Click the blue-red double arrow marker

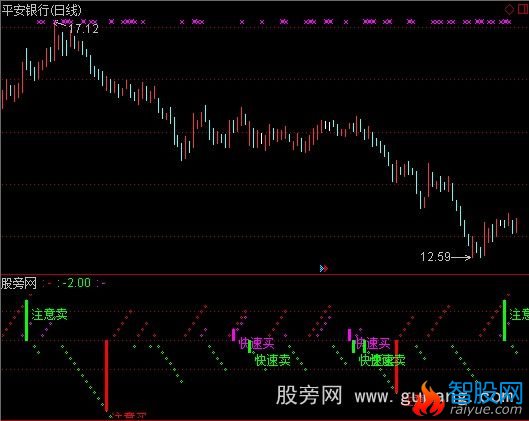pos(324,268)
